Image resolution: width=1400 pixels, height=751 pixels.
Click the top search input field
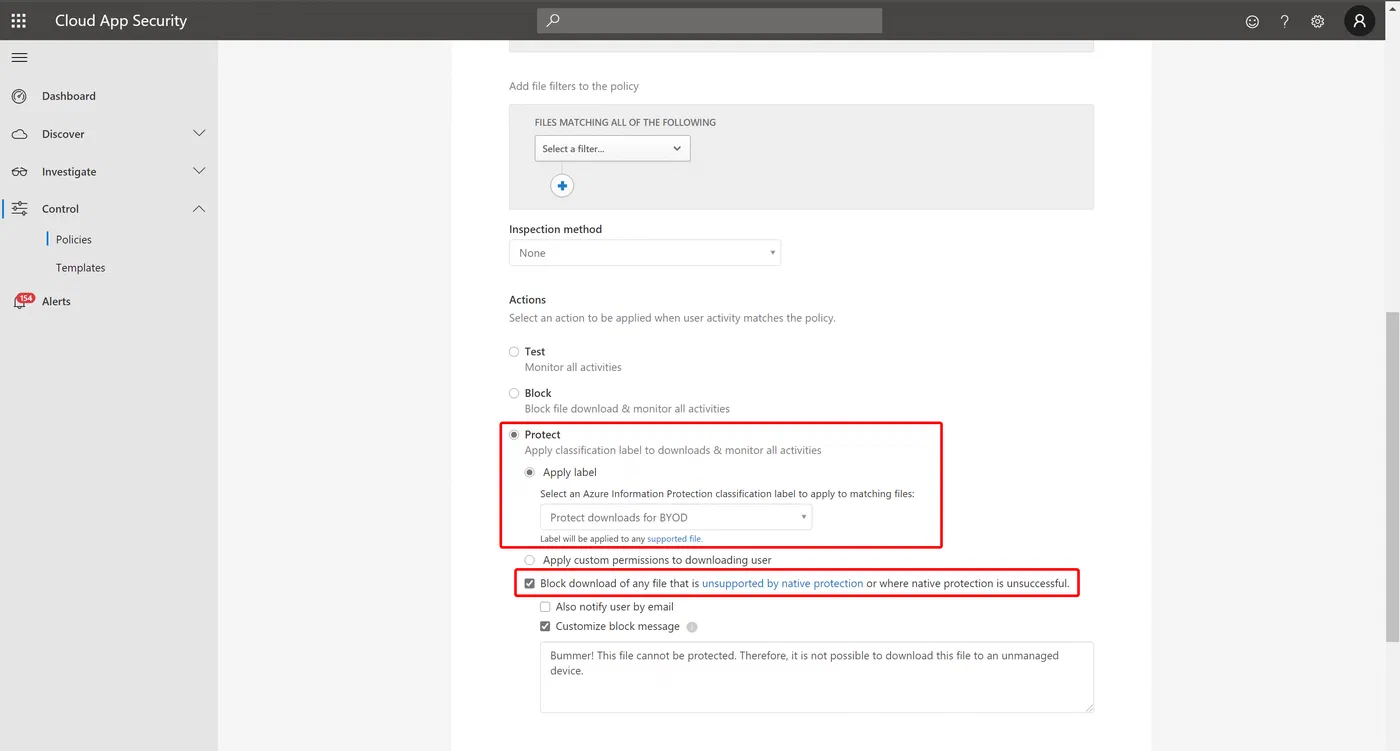(x=710, y=20)
